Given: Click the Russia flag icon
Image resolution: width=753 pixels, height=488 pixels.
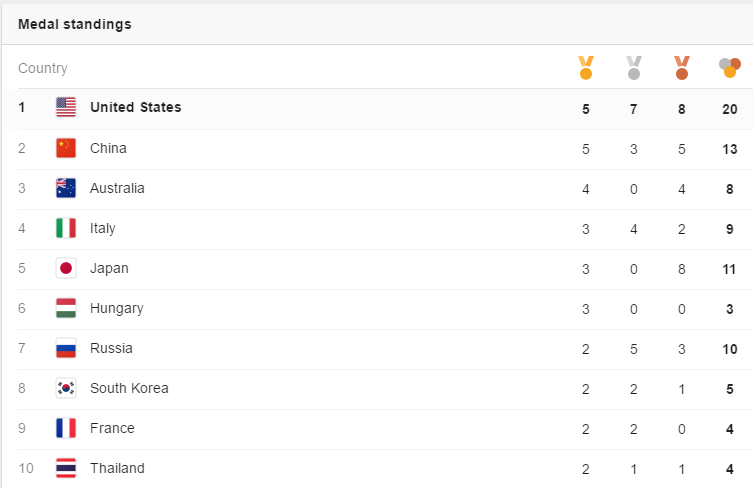Looking at the screenshot, I should click(66, 348).
